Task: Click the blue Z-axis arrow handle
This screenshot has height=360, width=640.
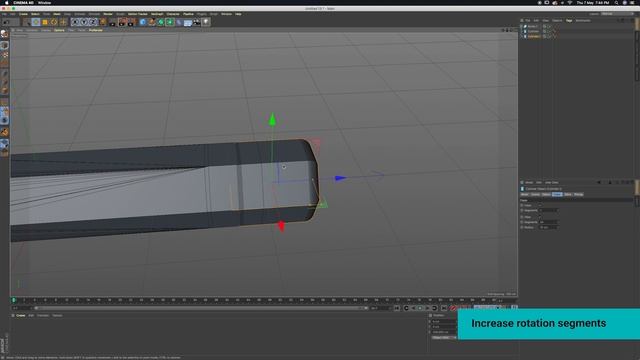Action: point(340,178)
